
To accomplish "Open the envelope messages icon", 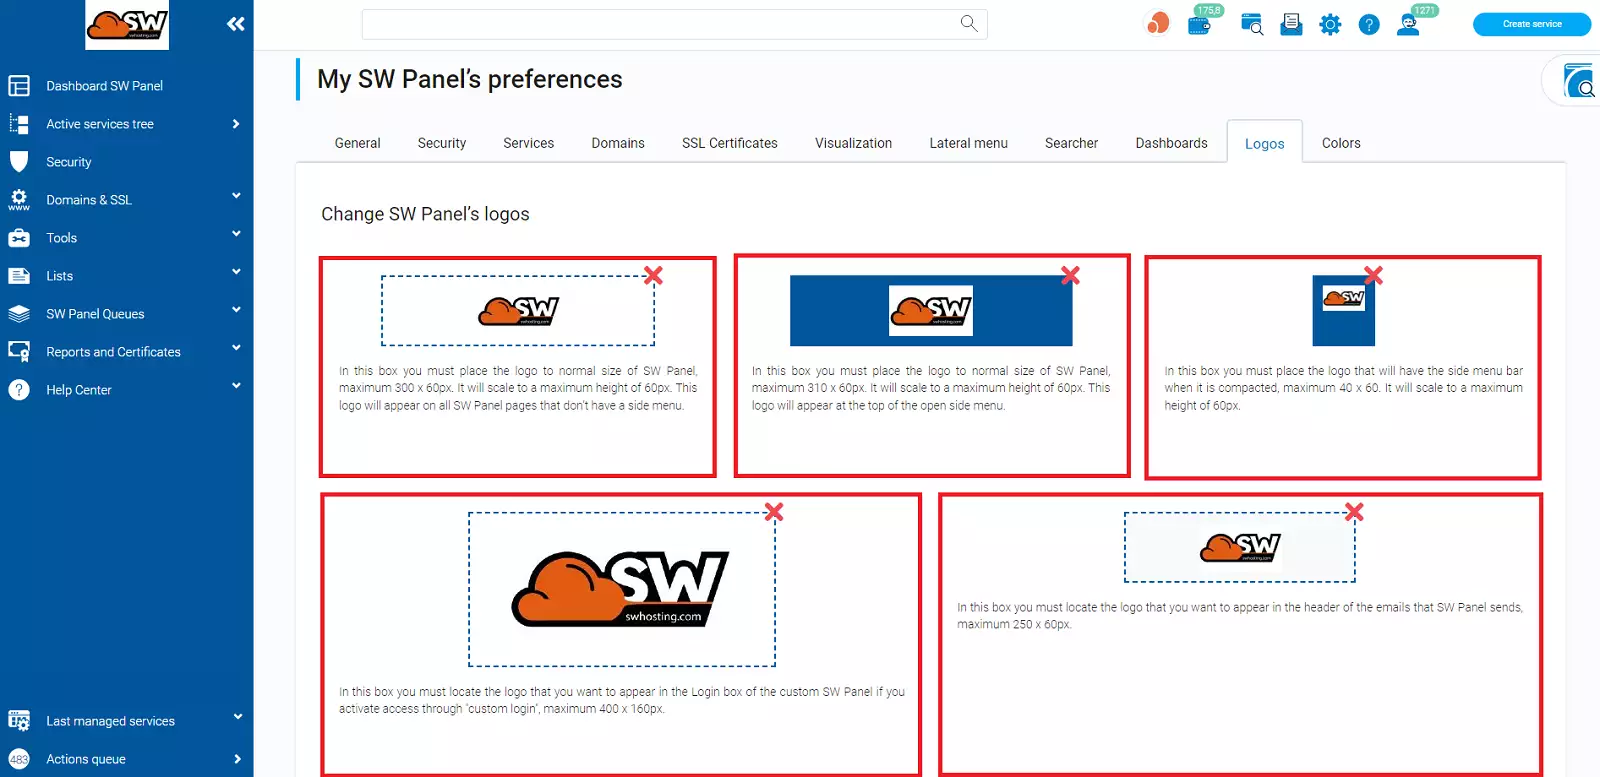I will pos(1291,25).
